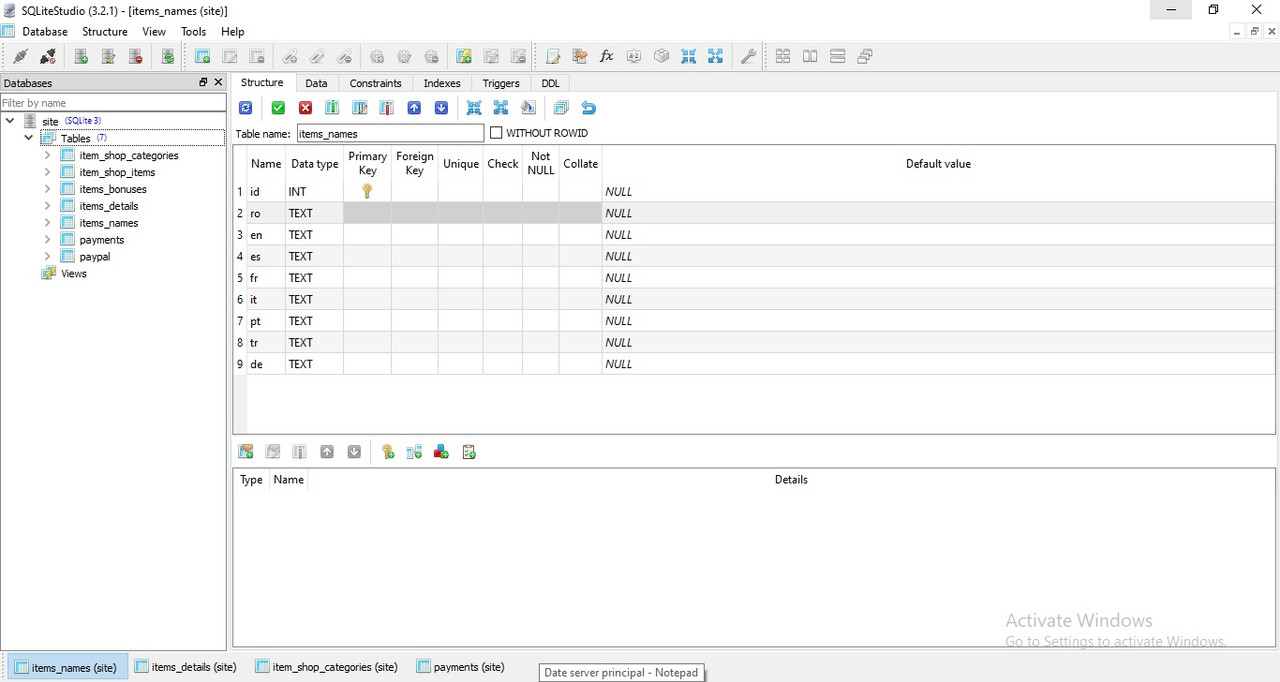The image size is (1280, 682).
Task: Click the Table name input field
Action: tap(389, 133)
